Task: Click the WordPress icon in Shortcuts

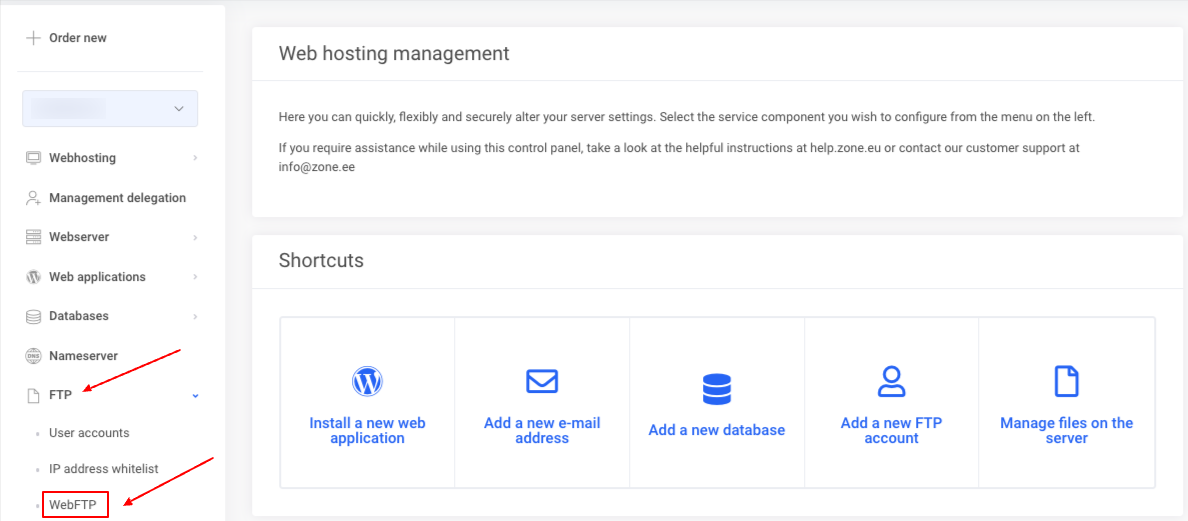Action: tap(367, 381)
